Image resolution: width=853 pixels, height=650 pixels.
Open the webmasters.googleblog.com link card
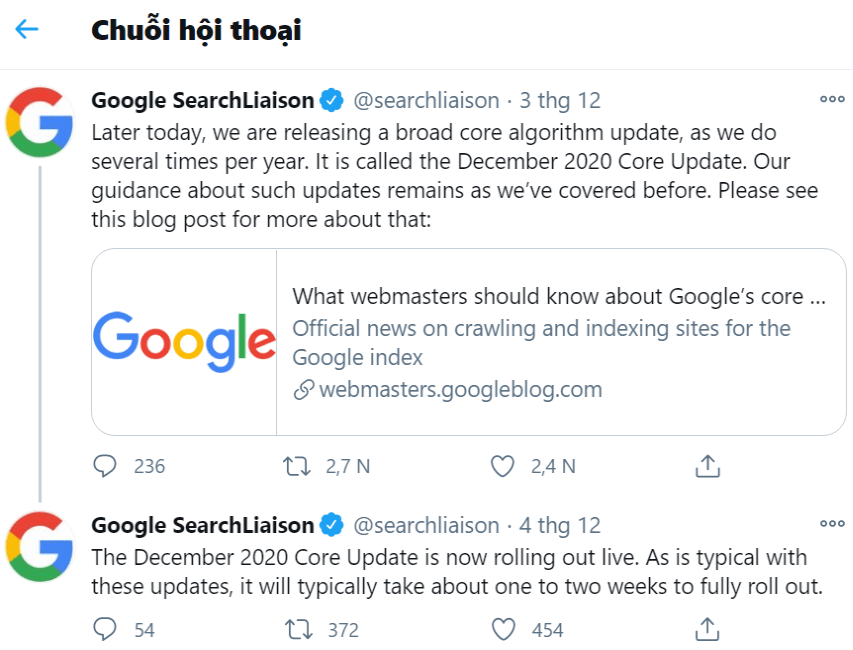[460, 390]
